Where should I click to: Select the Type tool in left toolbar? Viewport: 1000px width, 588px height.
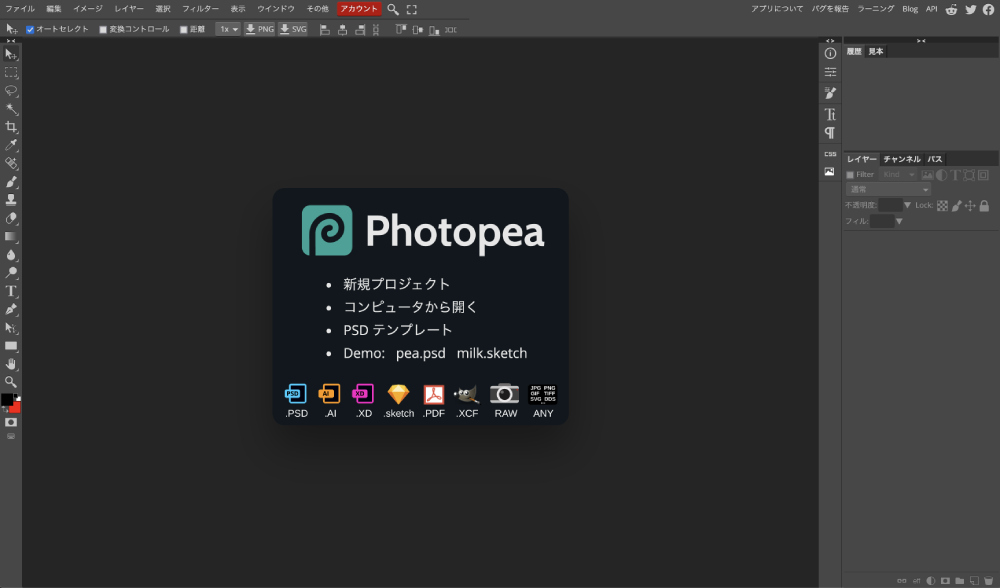[x=11, y=291]
